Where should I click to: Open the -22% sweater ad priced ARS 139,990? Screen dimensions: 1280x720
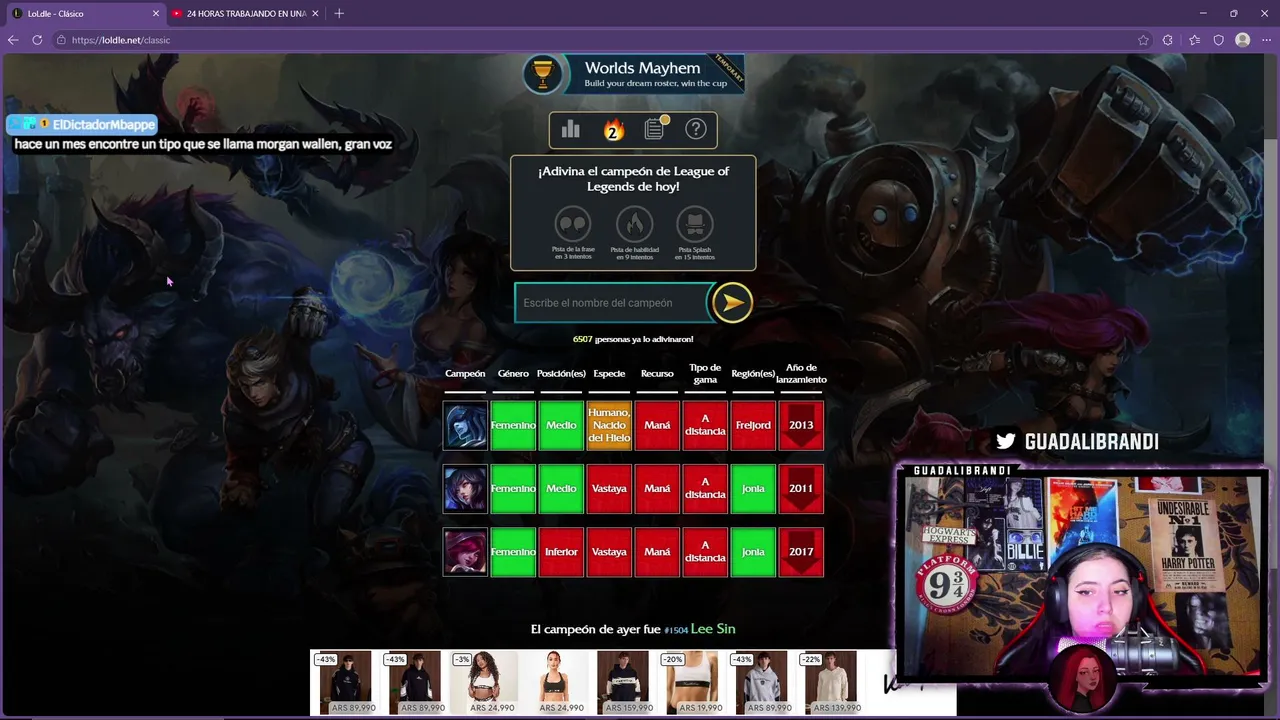[830, 683]
